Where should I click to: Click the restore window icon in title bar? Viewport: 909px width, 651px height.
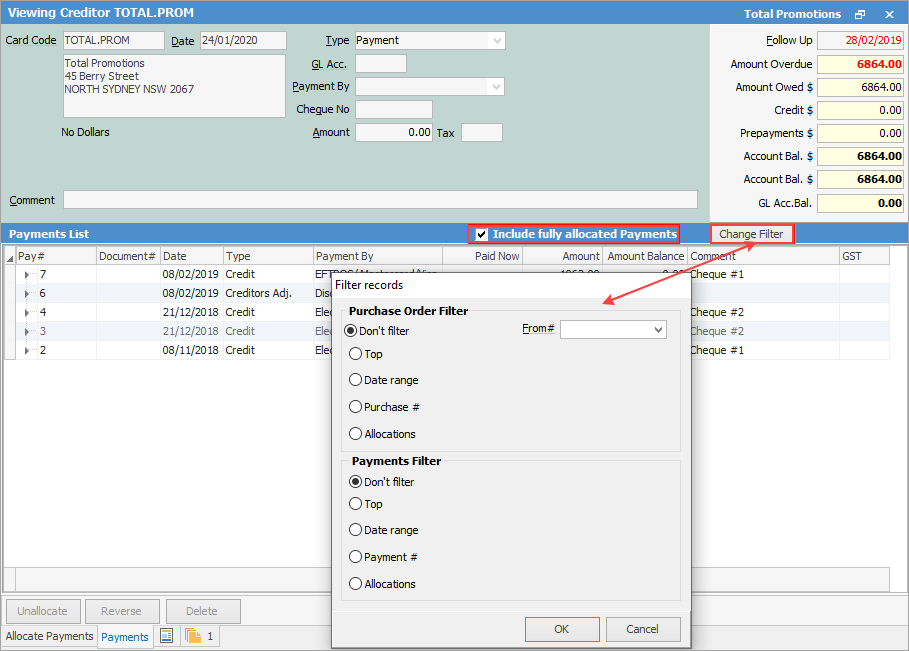(860, 14)
